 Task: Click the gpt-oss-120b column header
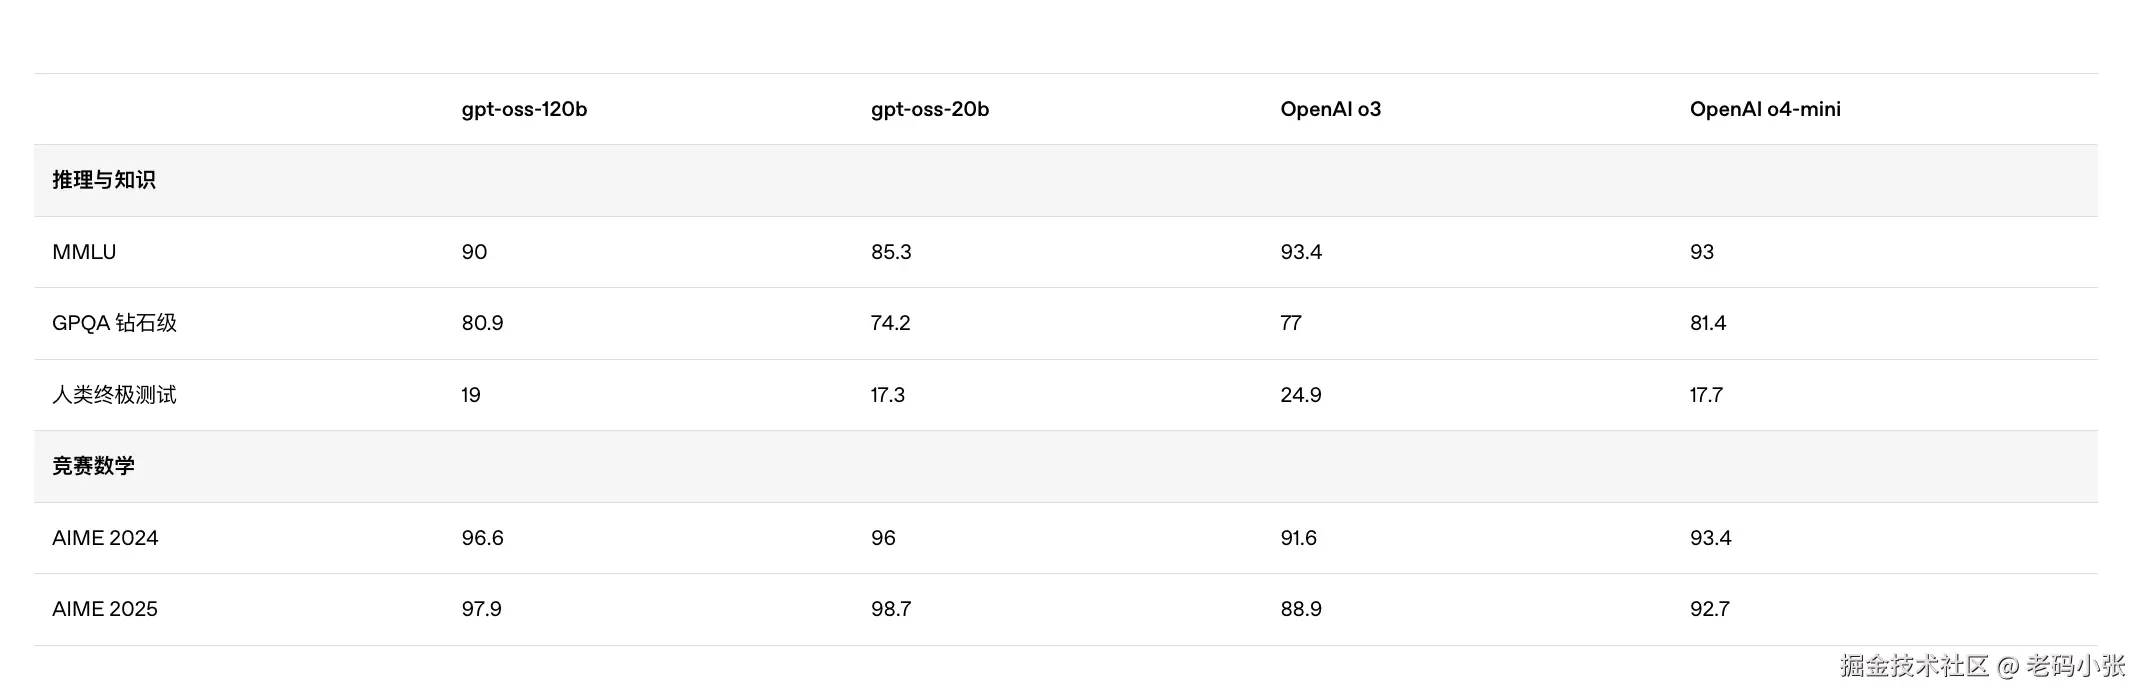click(x=524, y=109)
